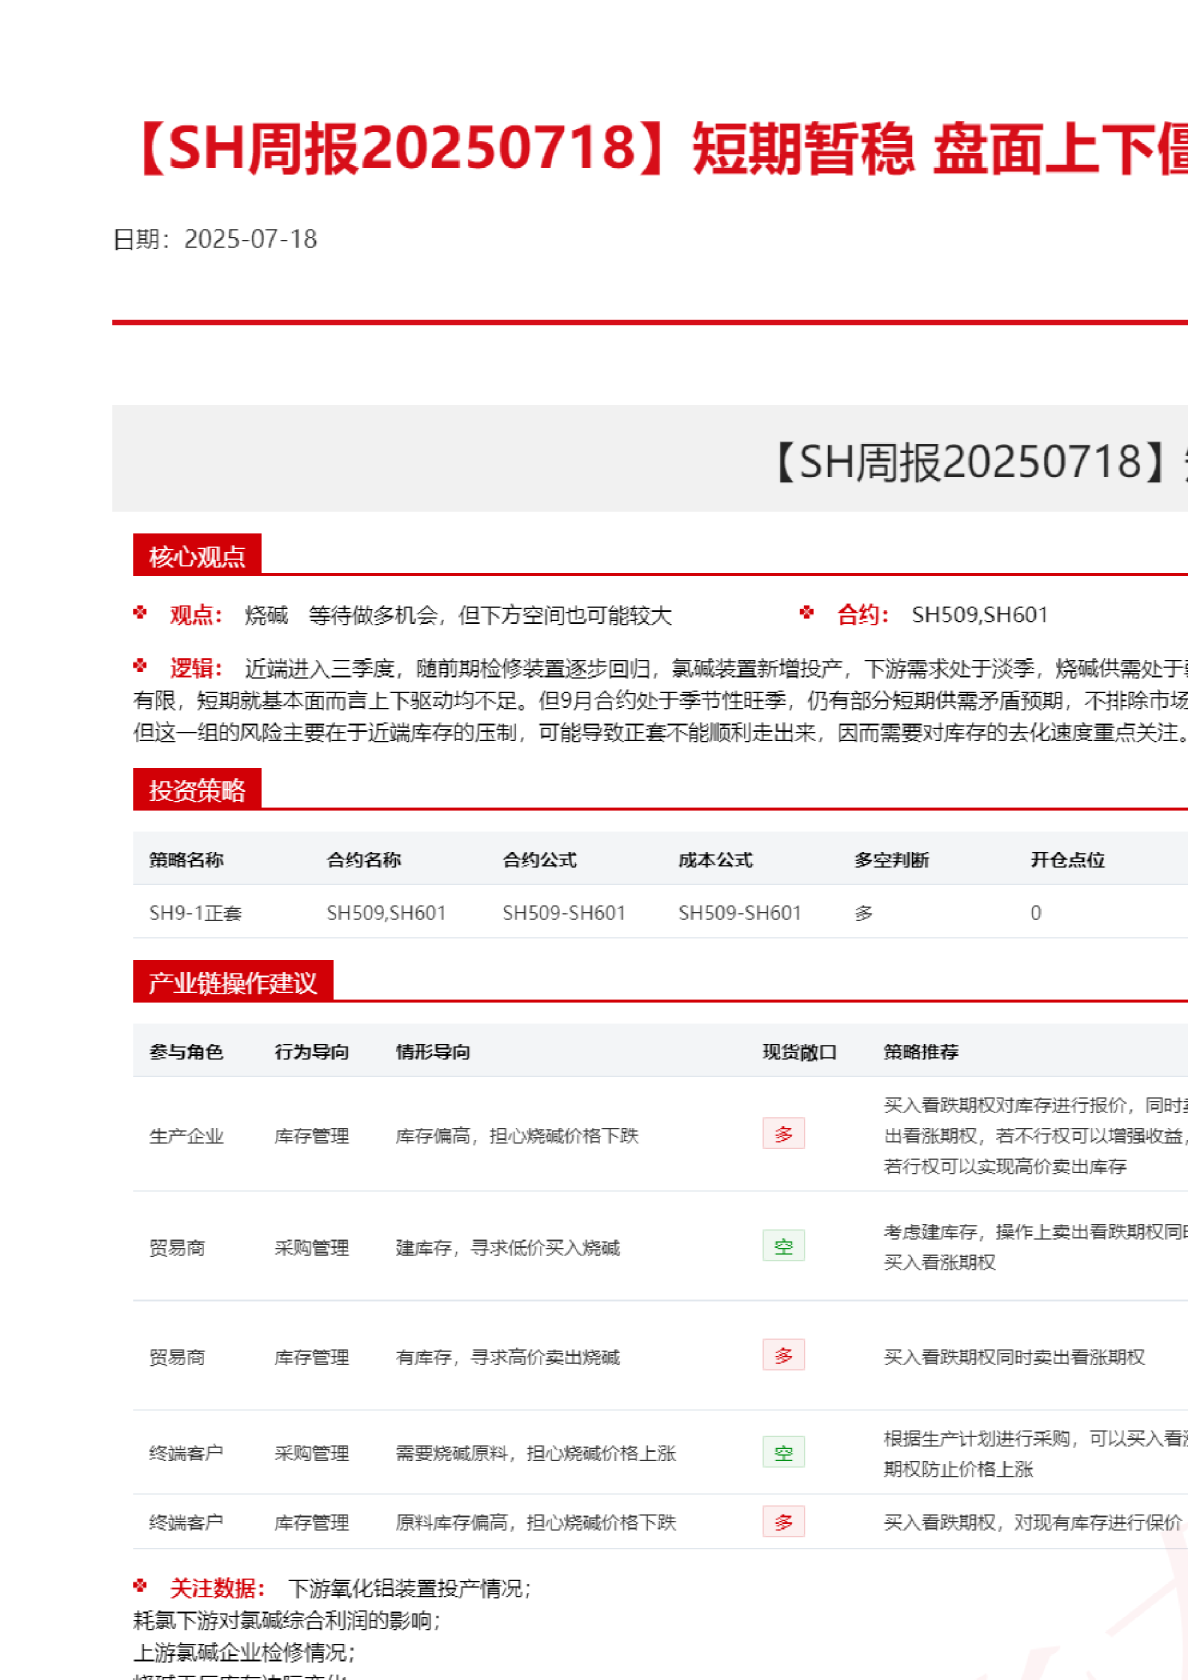This screenshot has height=1680, width=1188.
Task: Click the 多 badge in the 生产企业 row
Action: pyautogui.click(x=783, y=1134)
